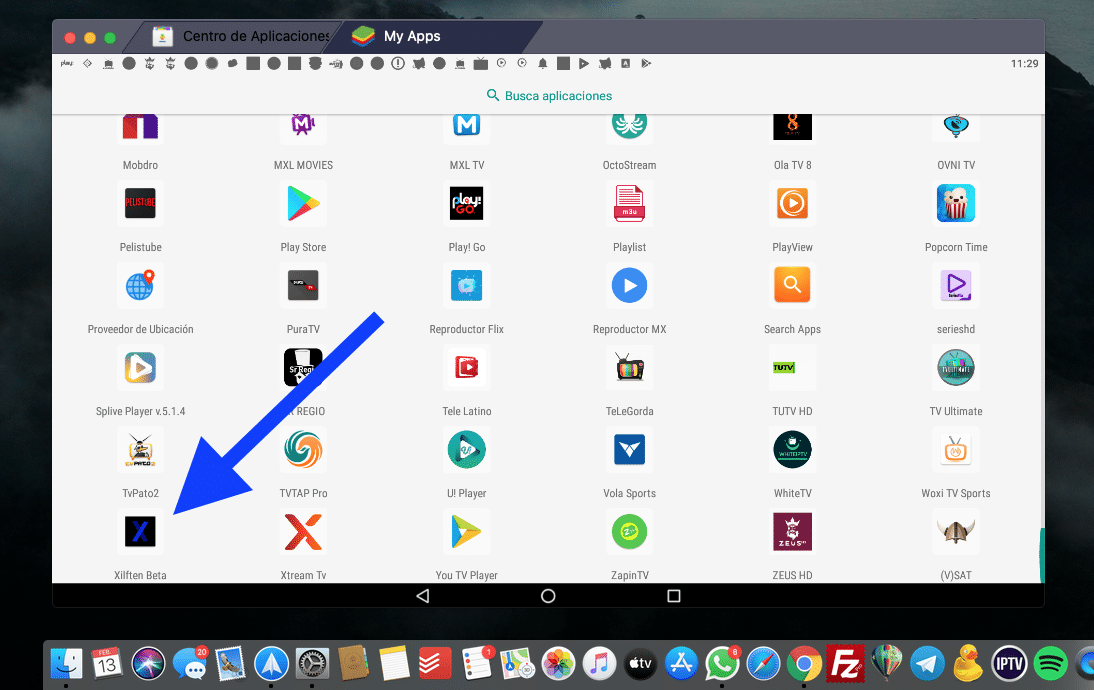Open TVTAP Pro
Viewport: 1094px width, 690px height.
(303, 450)
